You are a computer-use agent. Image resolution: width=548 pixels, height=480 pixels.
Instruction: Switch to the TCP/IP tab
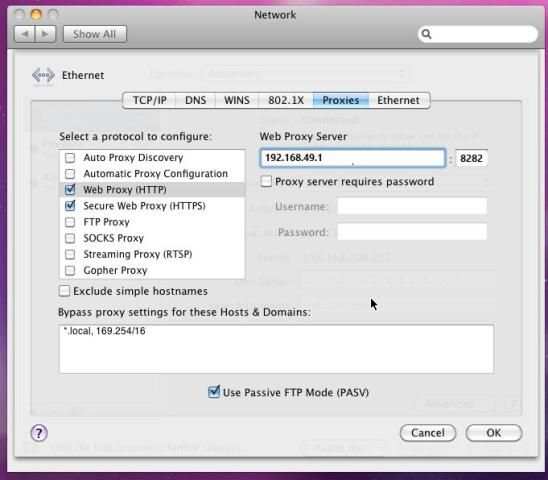click(x=150, y=100)
